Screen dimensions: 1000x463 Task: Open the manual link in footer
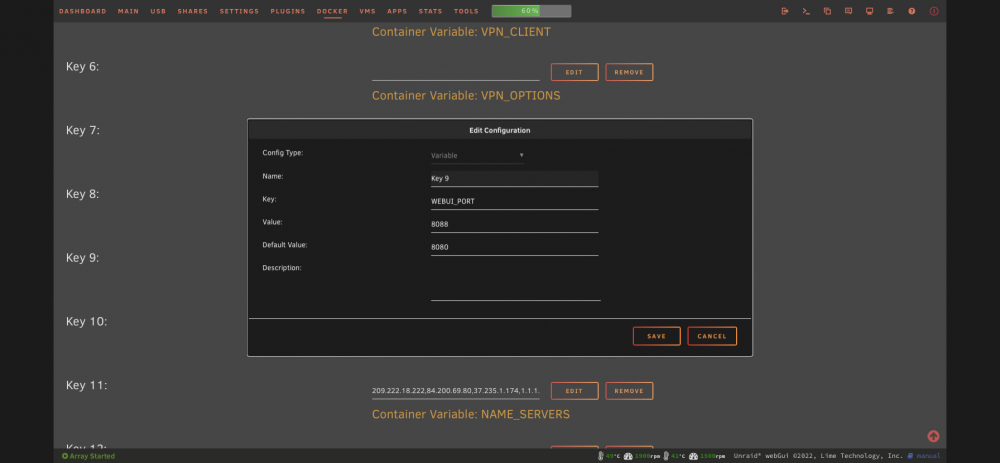(929, 456)
